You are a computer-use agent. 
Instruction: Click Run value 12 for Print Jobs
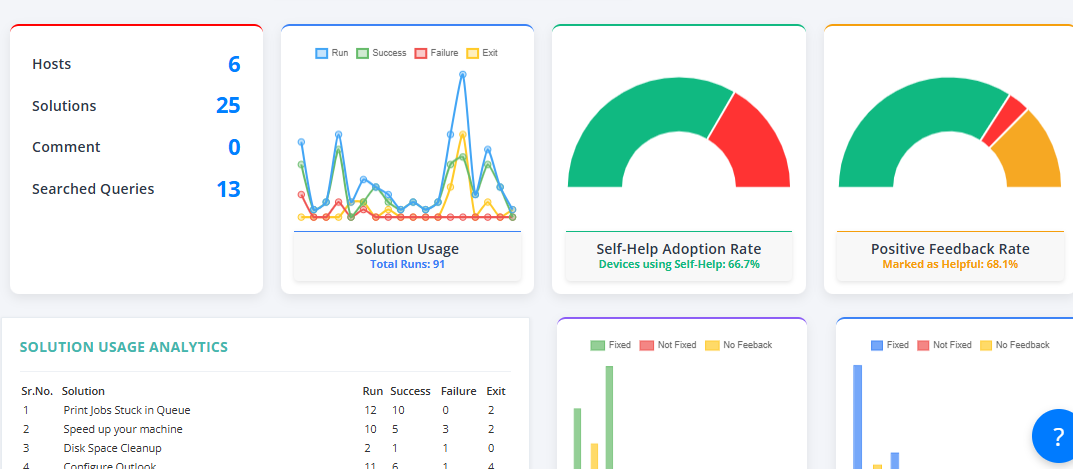pos(370,411)
